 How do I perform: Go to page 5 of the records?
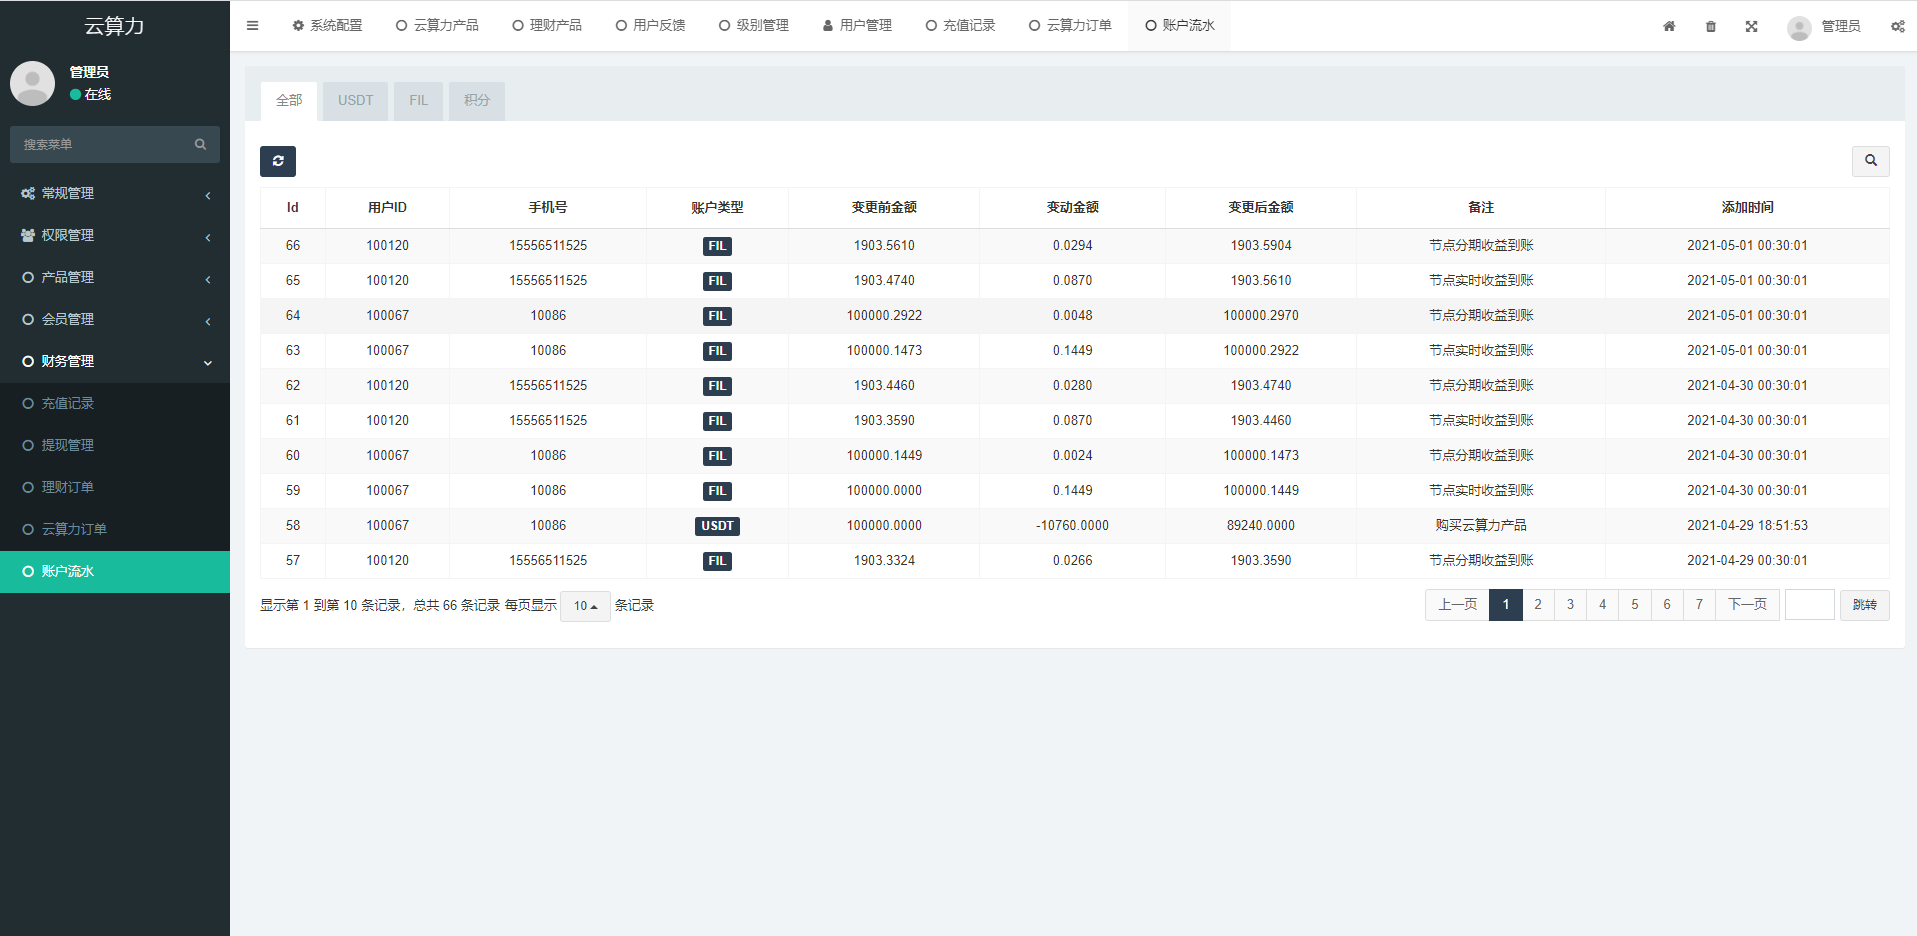pyautogui.click(x=1634, y=604)
